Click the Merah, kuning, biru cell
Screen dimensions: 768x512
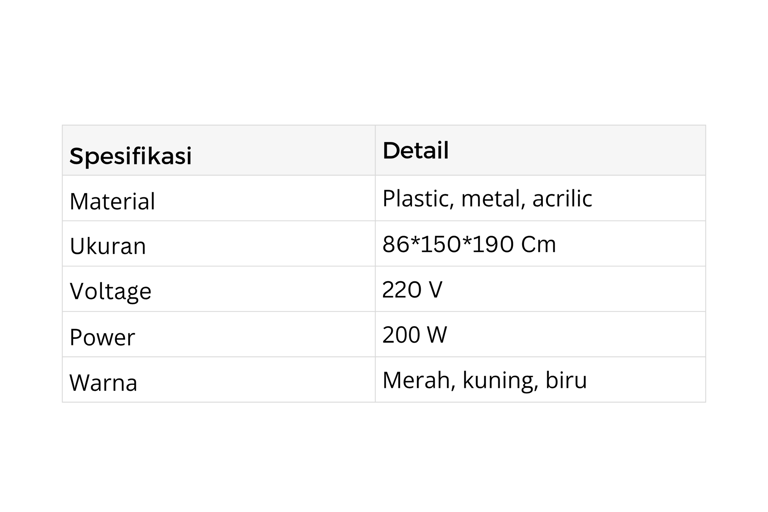pos(484,380)
